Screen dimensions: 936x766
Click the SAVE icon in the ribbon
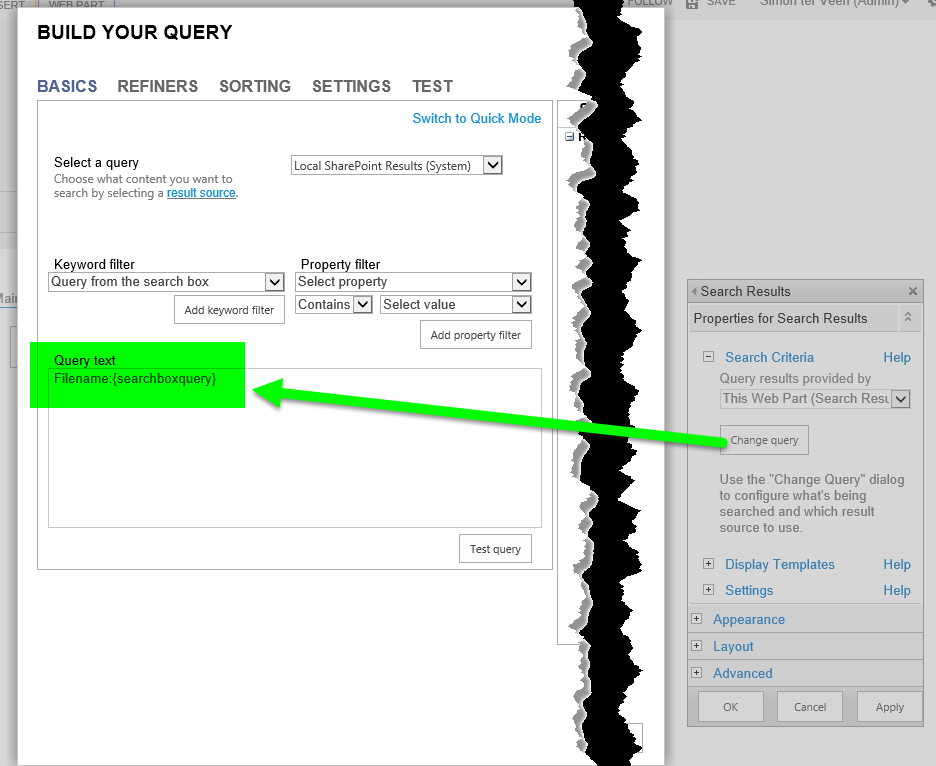coord(692,4)
